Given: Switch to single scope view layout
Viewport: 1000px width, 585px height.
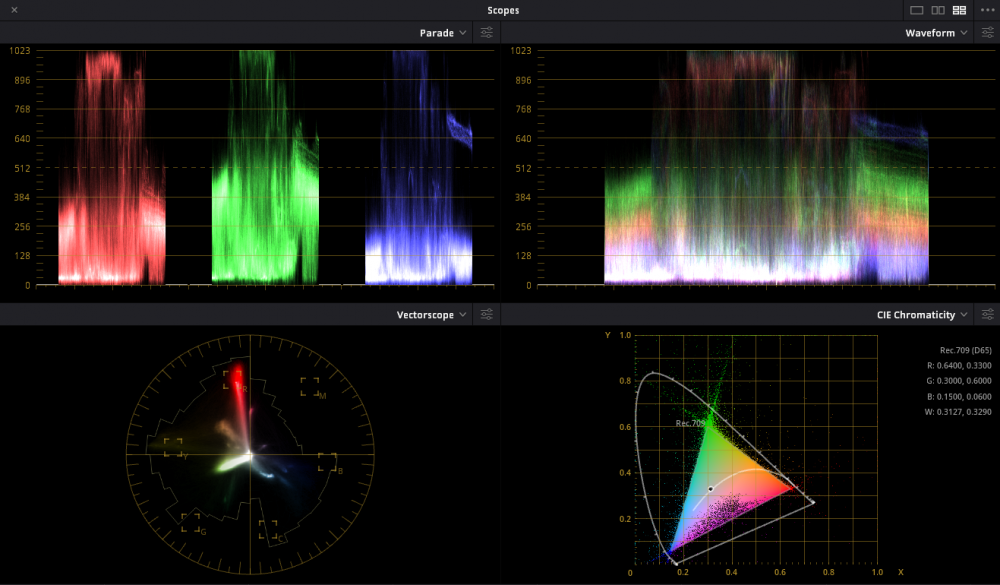Looking at the screenshot, I should click(x=916, y=10).
